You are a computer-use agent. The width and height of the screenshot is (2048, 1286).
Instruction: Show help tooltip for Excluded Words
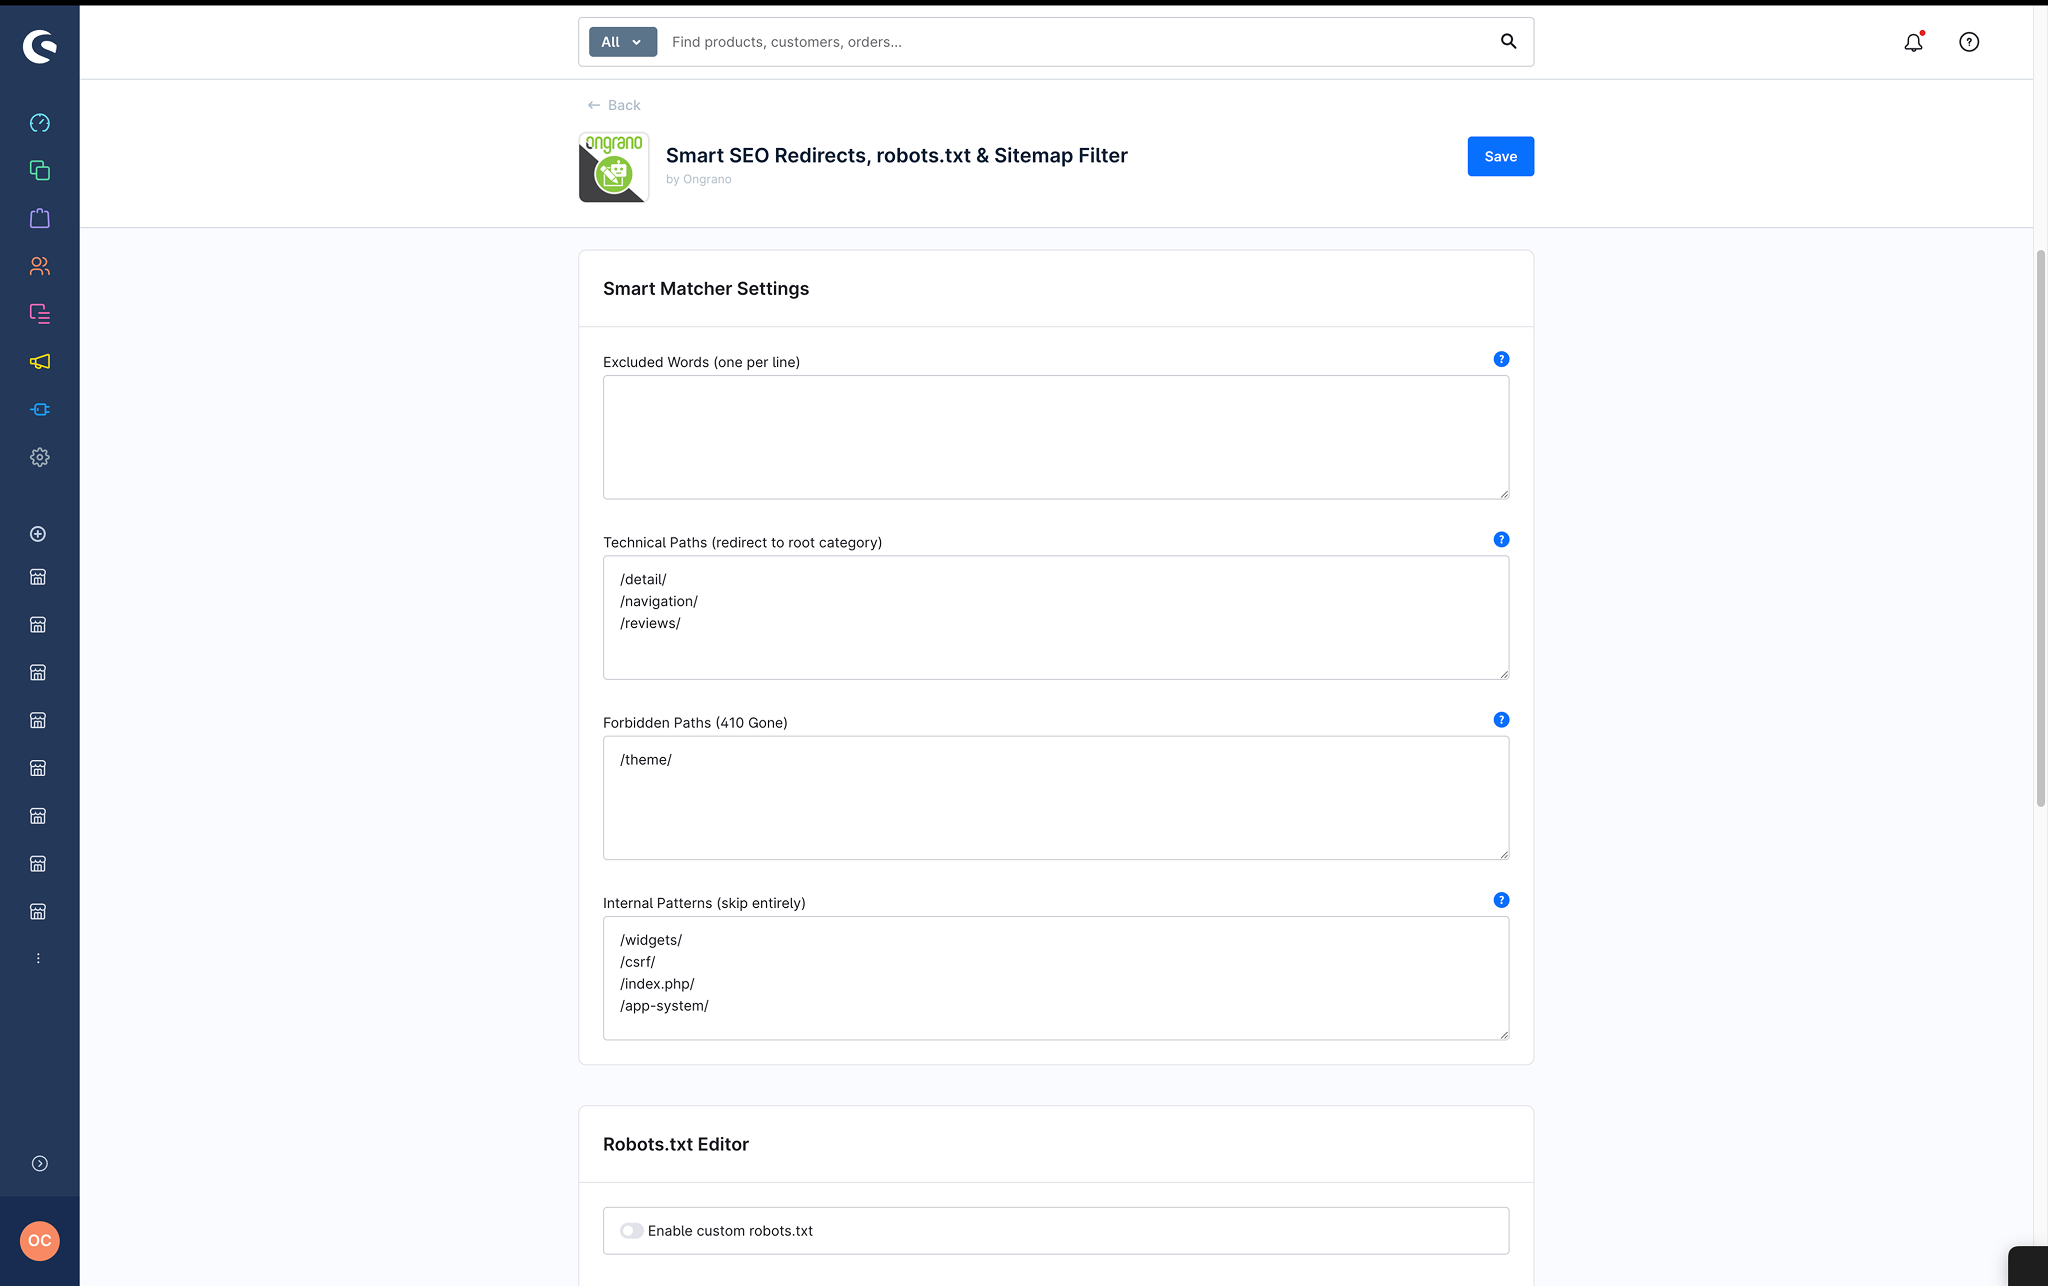pos(1501,359)
